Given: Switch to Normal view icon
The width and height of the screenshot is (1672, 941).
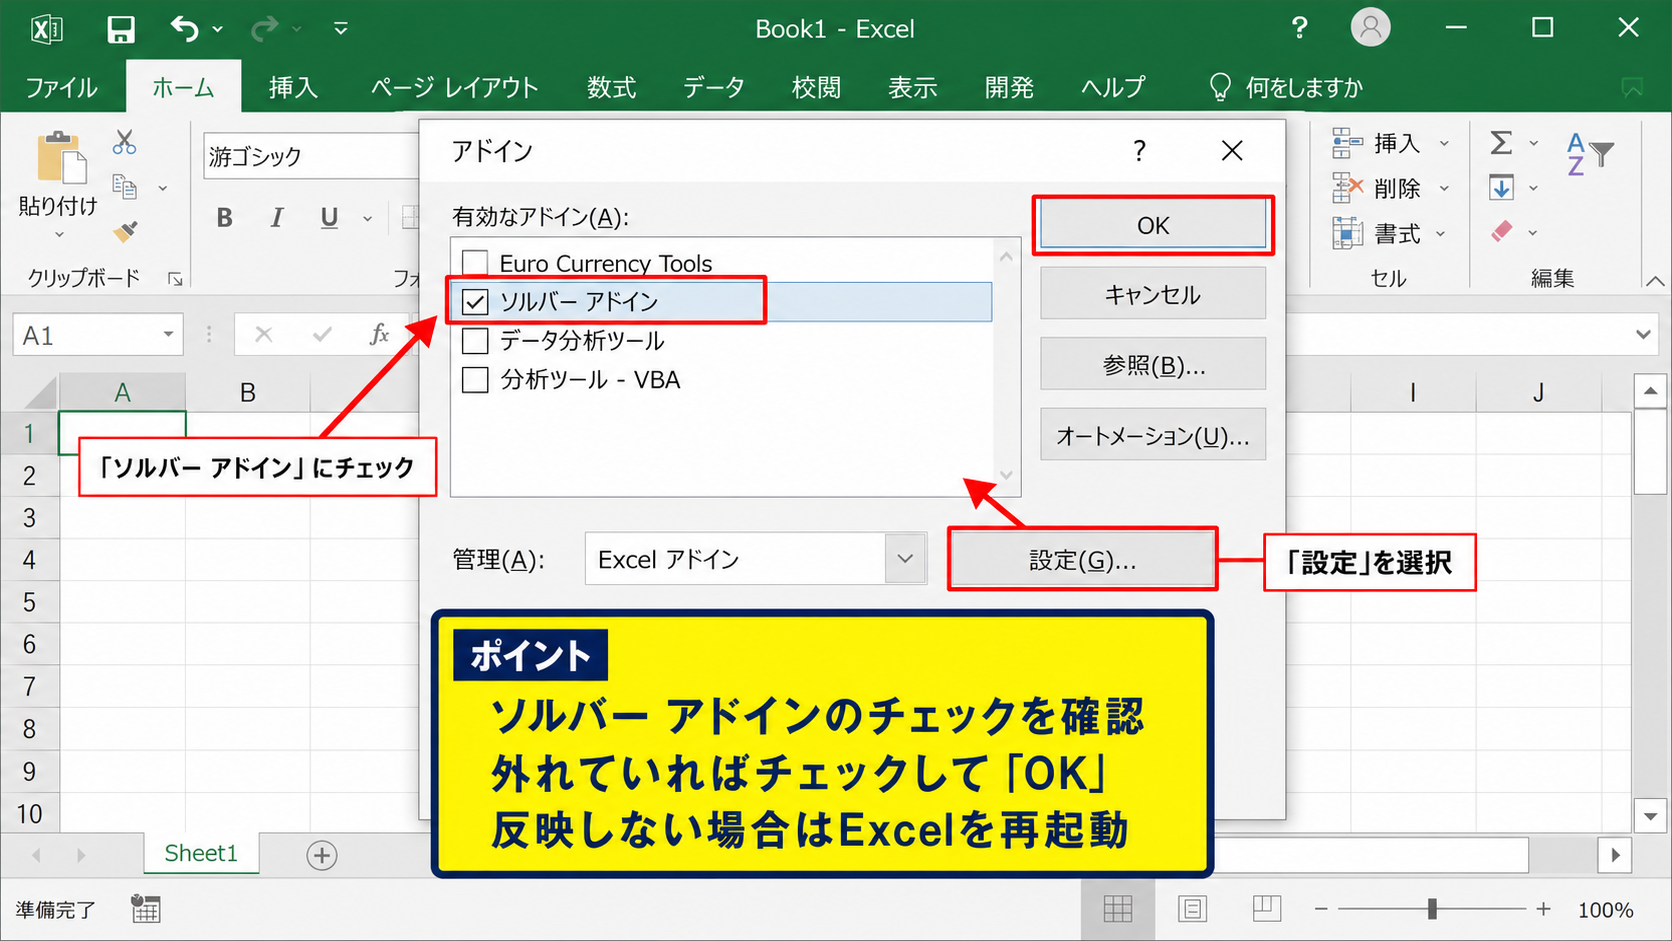Looking at the screenshot, I should pos(1118,908).
